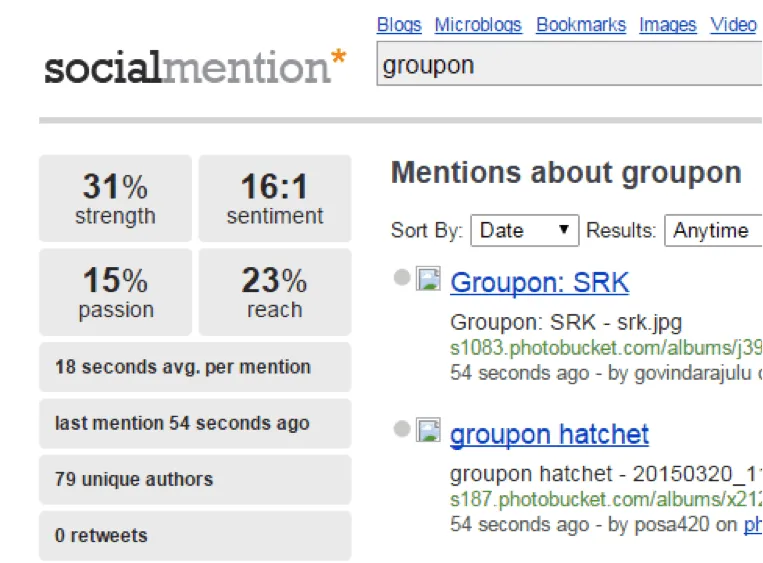
Task: Click the gray dot next to Groupon: SRK
Action: pos(402,278)
